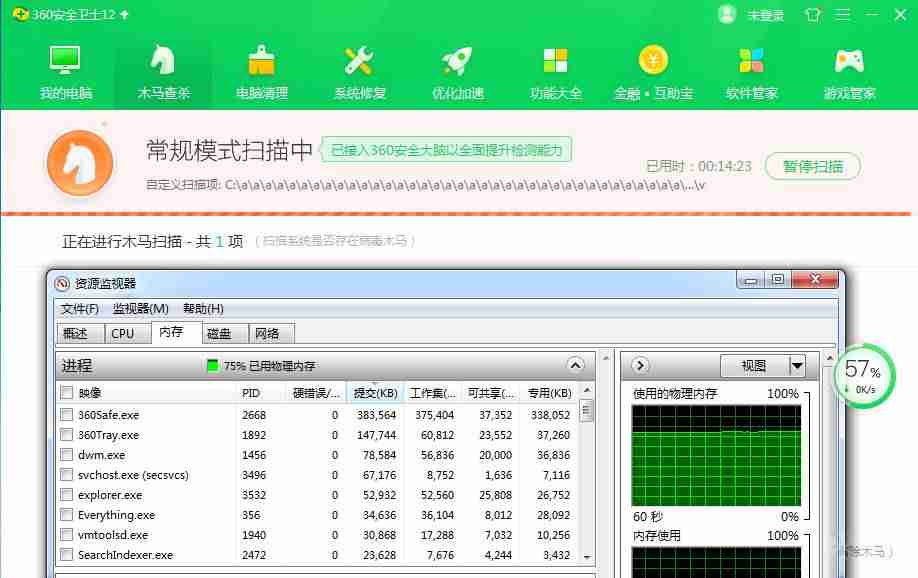Click the 暂停扫描 button

(x=813, y=166)
